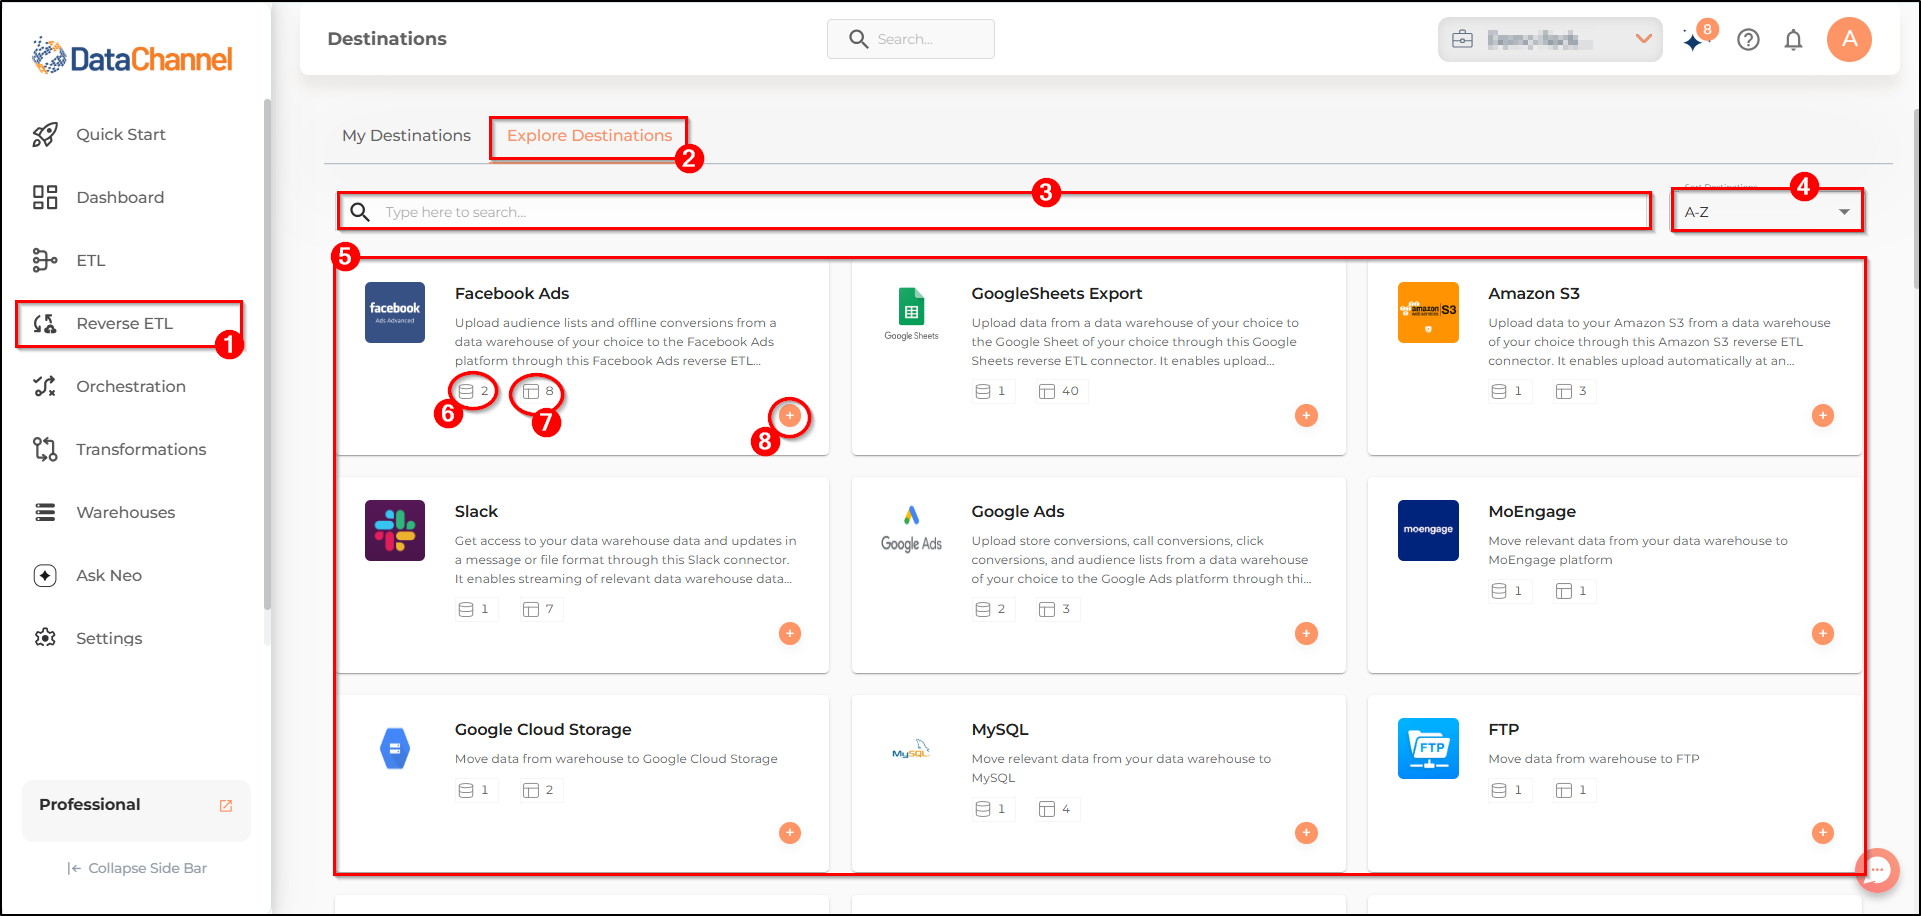Open the help question mark icon
1921x916 pixels.
[x=1748, y=39]
